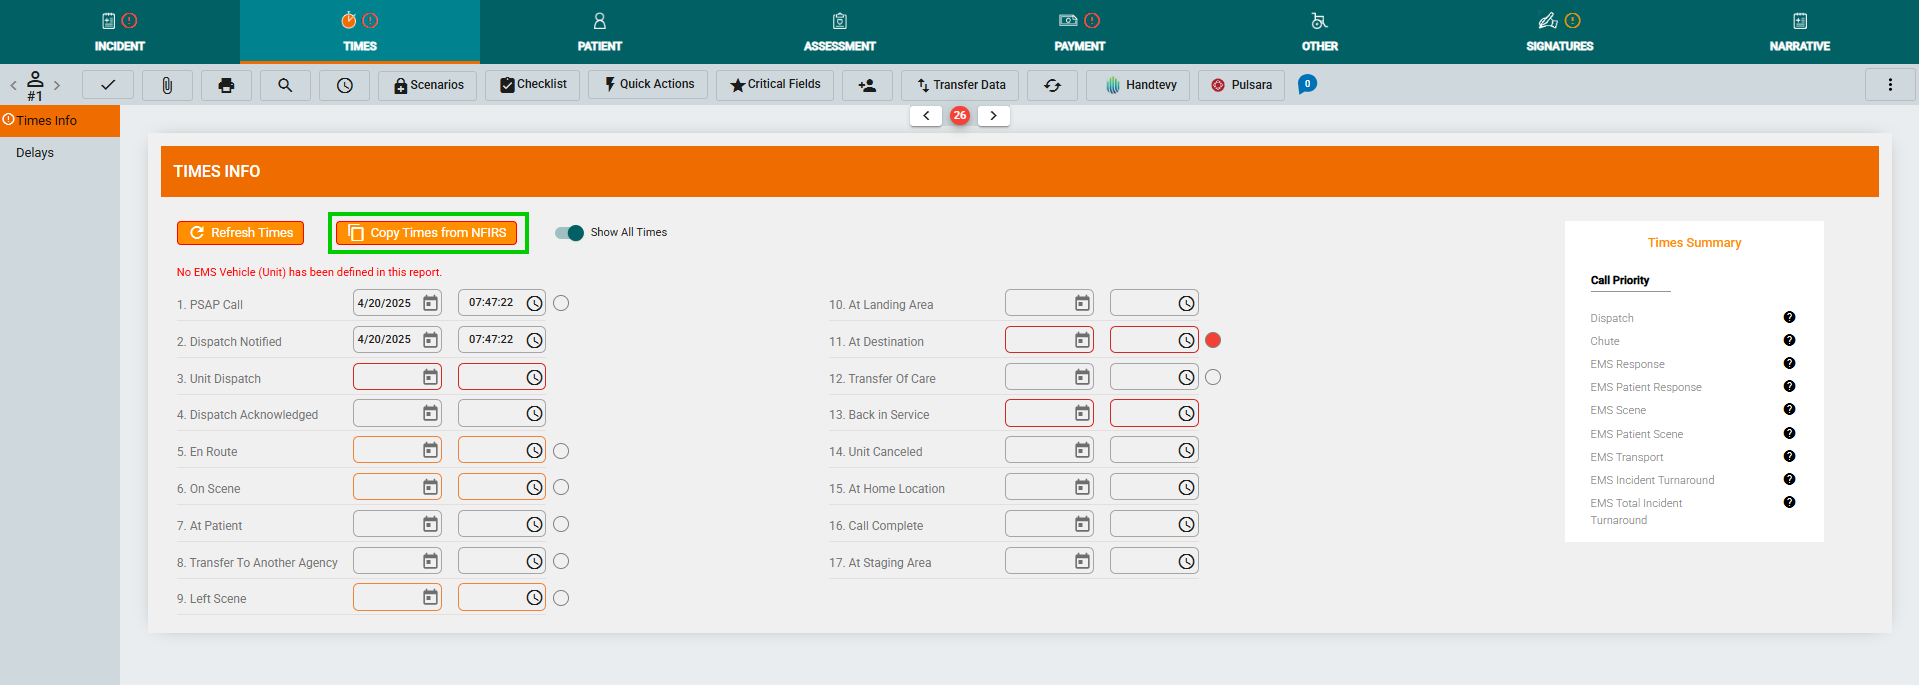Click the blue notification badge icon

tap(1307, 84)
